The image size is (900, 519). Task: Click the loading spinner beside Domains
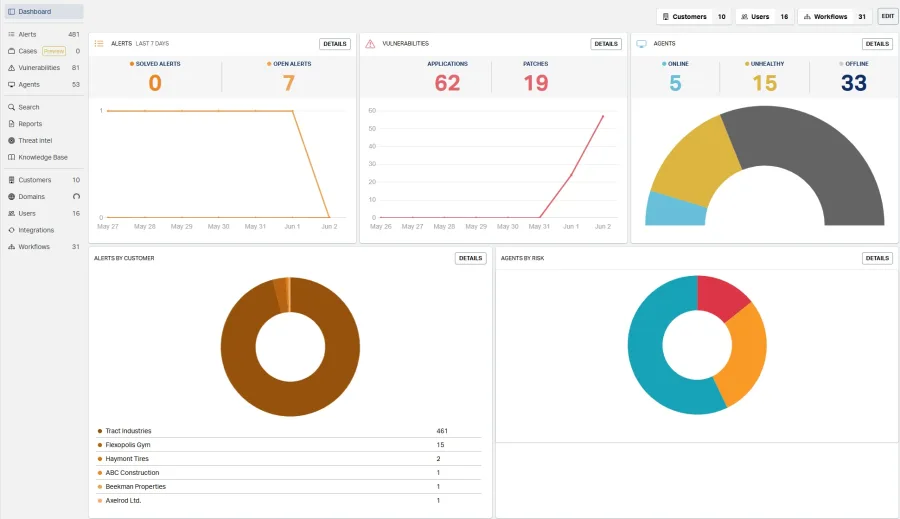[x=76, y=197]
